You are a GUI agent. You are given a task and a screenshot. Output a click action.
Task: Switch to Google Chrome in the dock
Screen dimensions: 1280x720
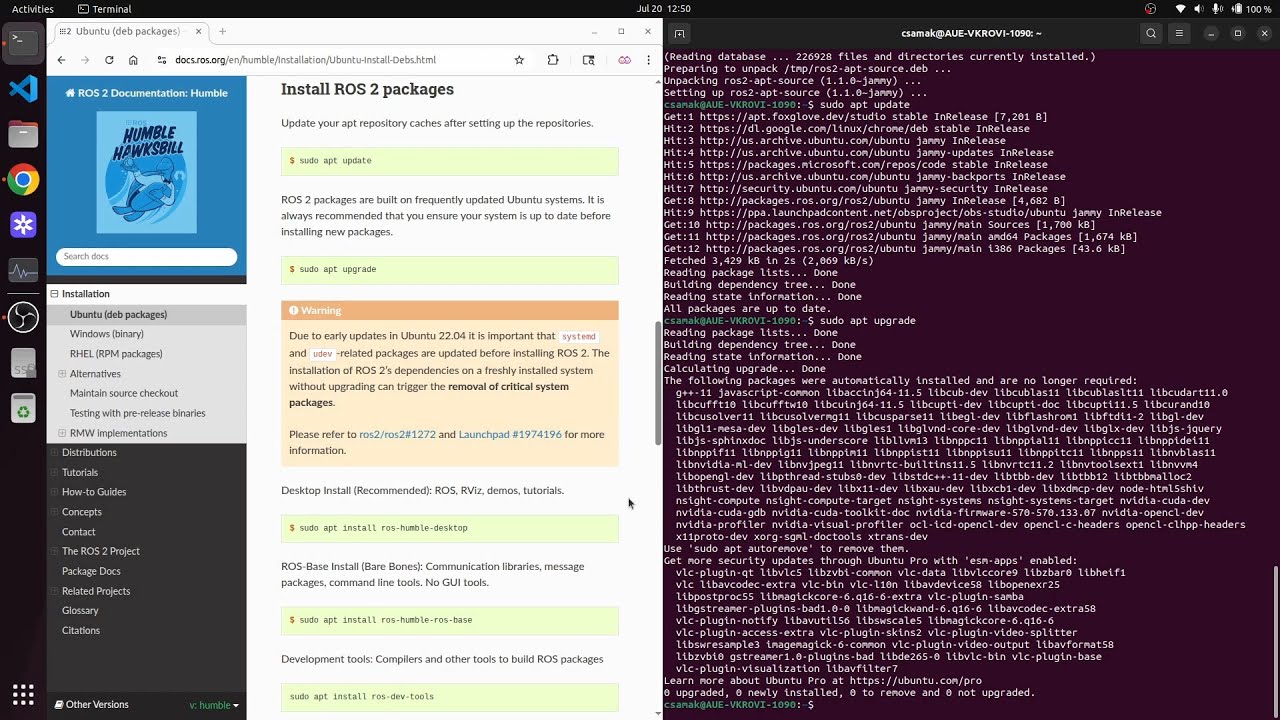[x=23, y=180]
